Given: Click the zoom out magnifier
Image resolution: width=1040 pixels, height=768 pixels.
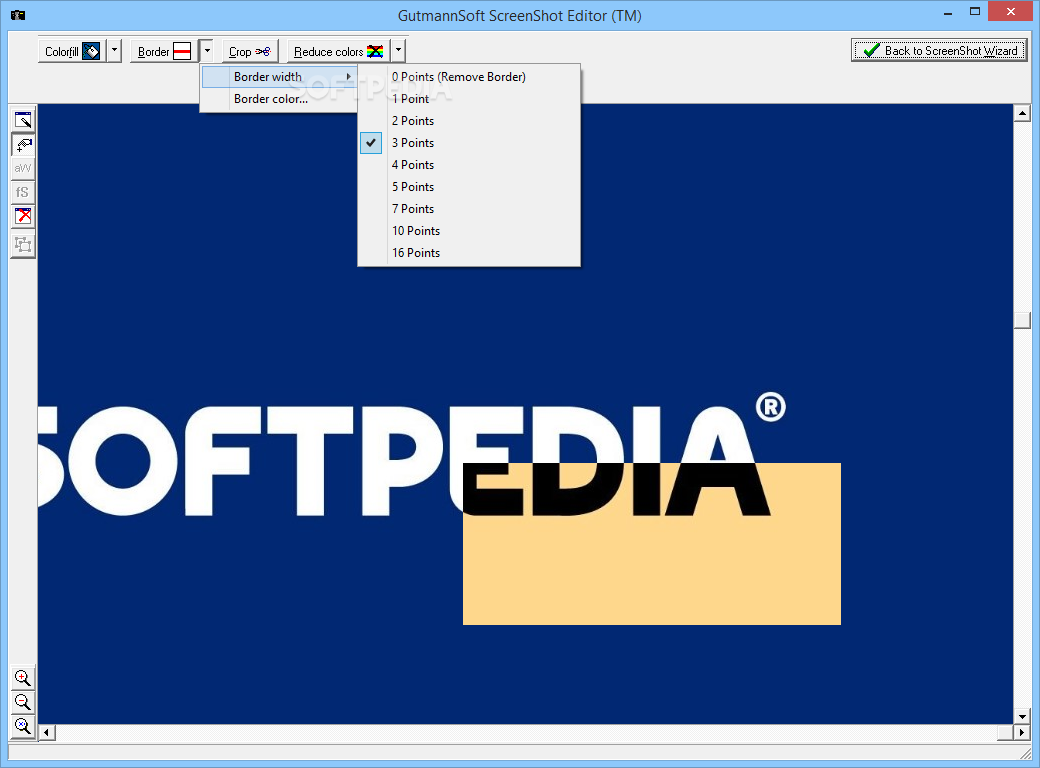Looking at the screenshot, I should click(x=23, y=702).
